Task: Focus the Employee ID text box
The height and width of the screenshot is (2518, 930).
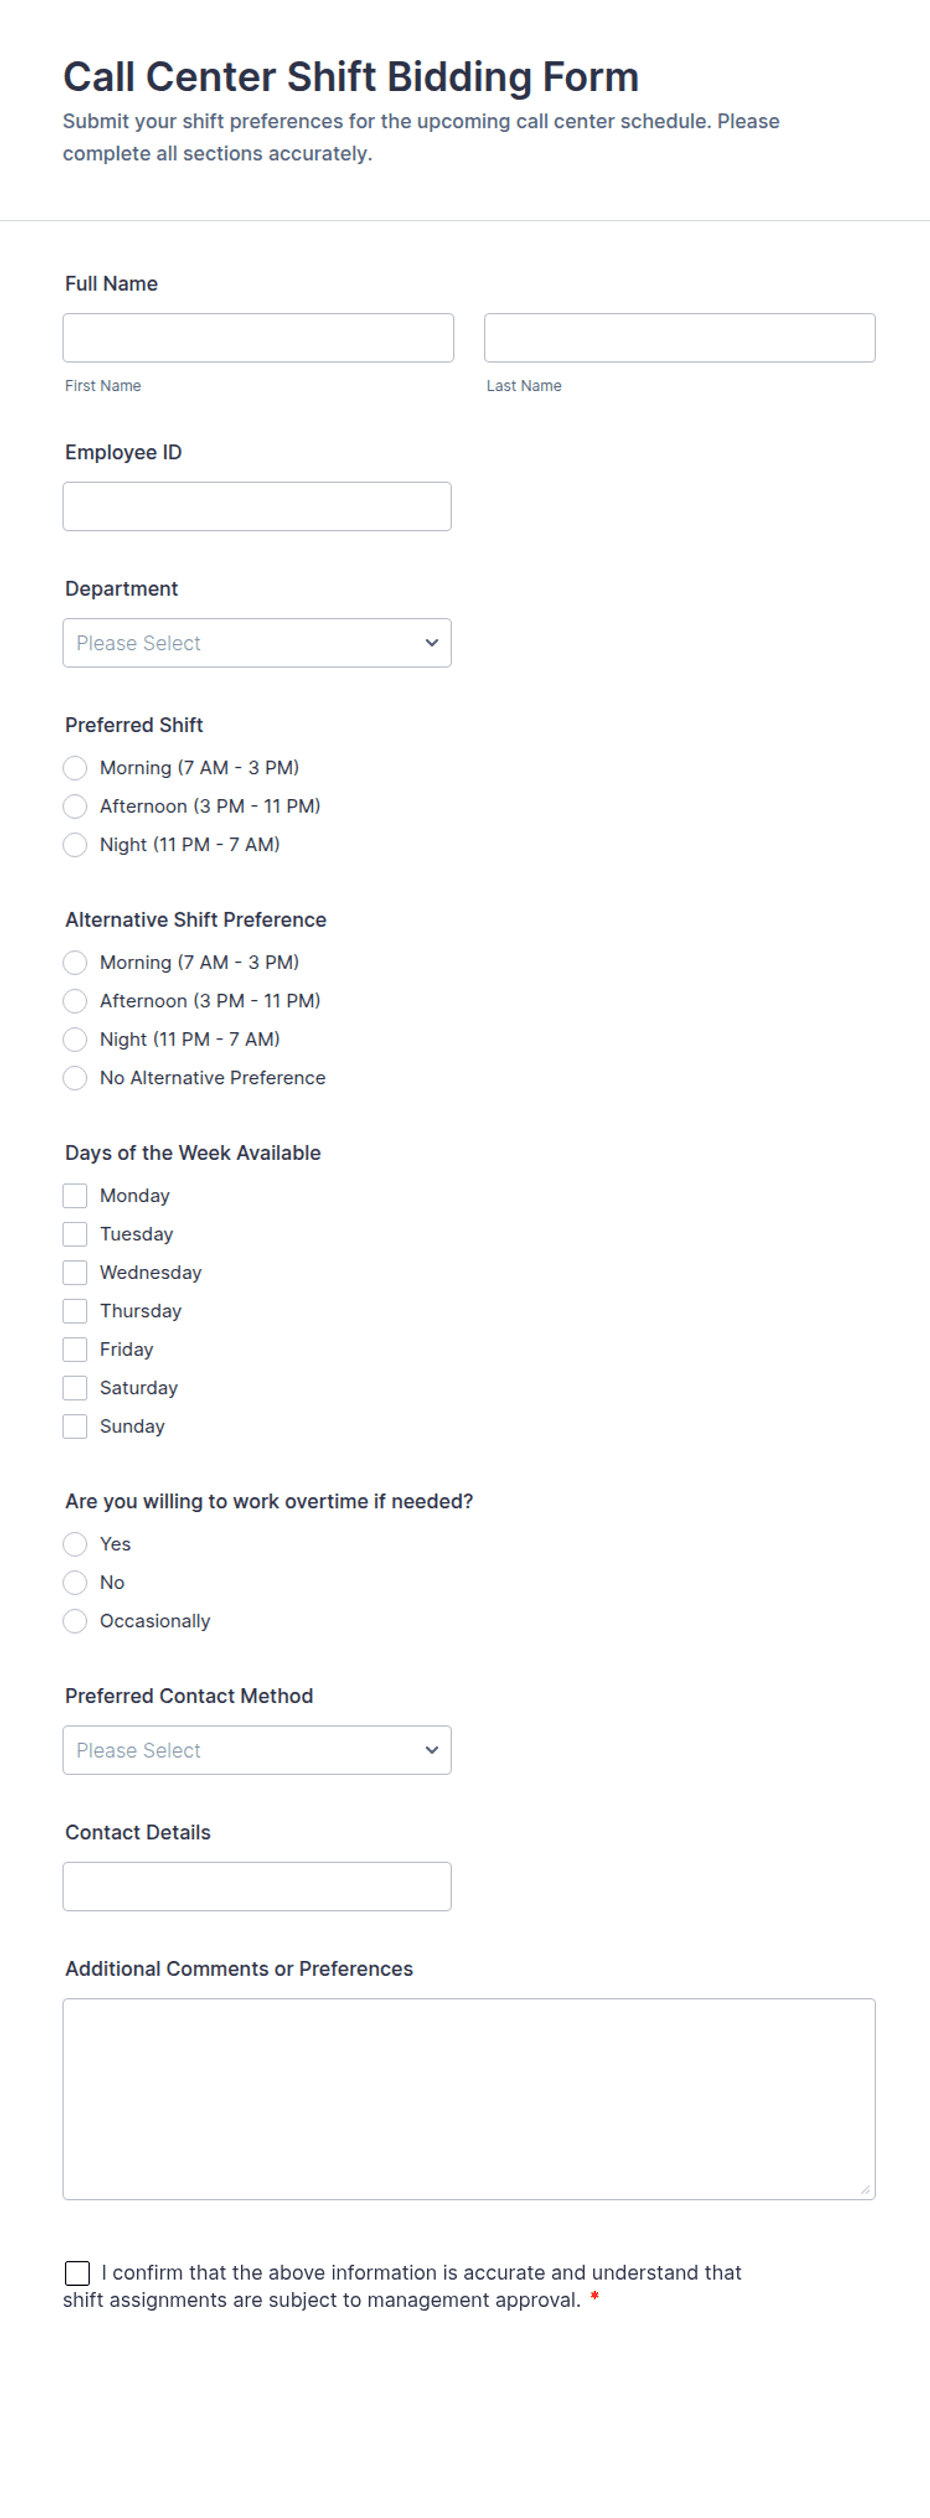Action: [257, 507]
